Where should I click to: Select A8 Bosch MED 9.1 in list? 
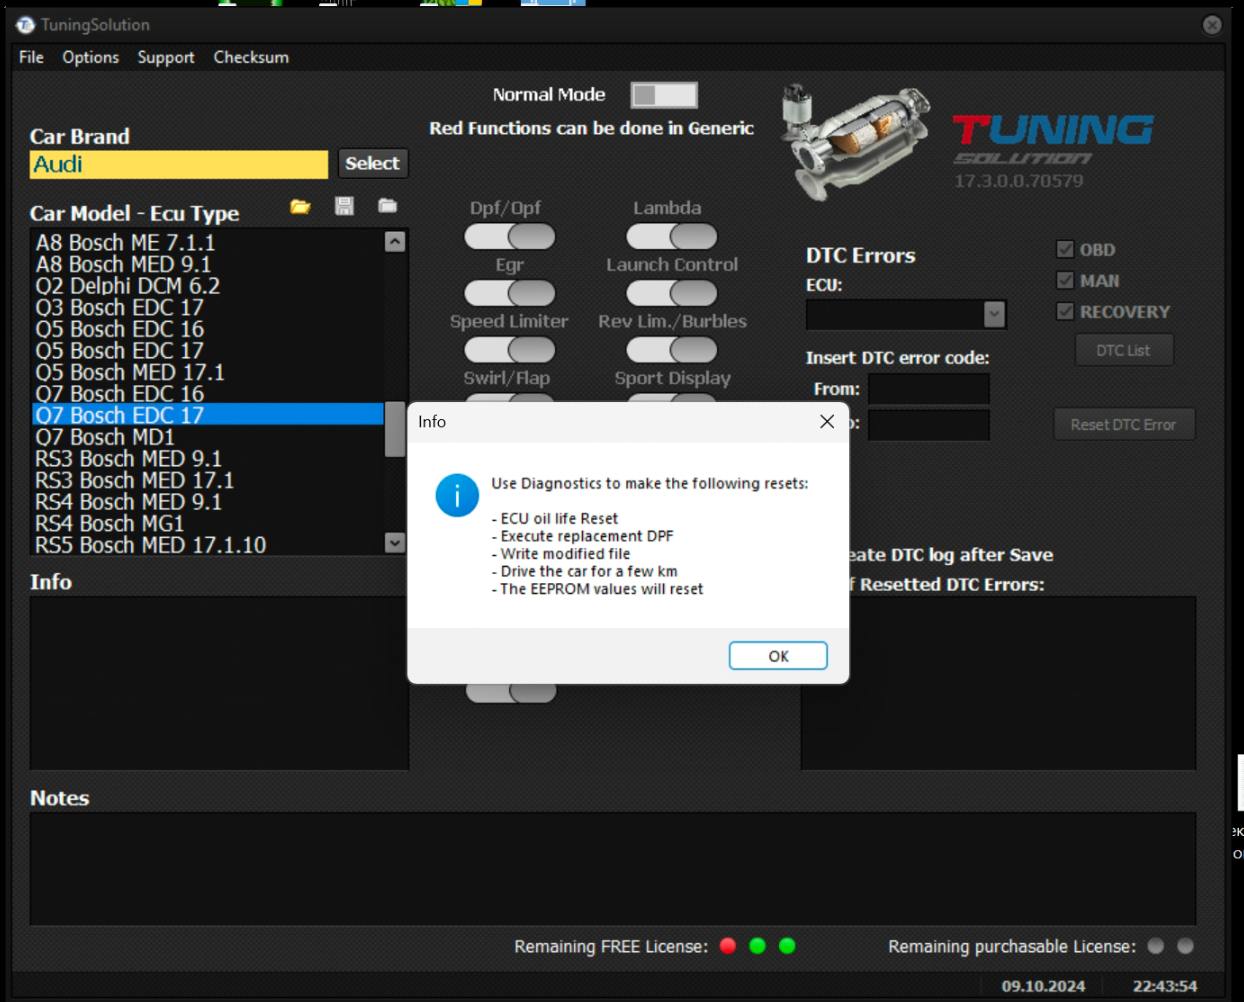click(x=207, y=264)
